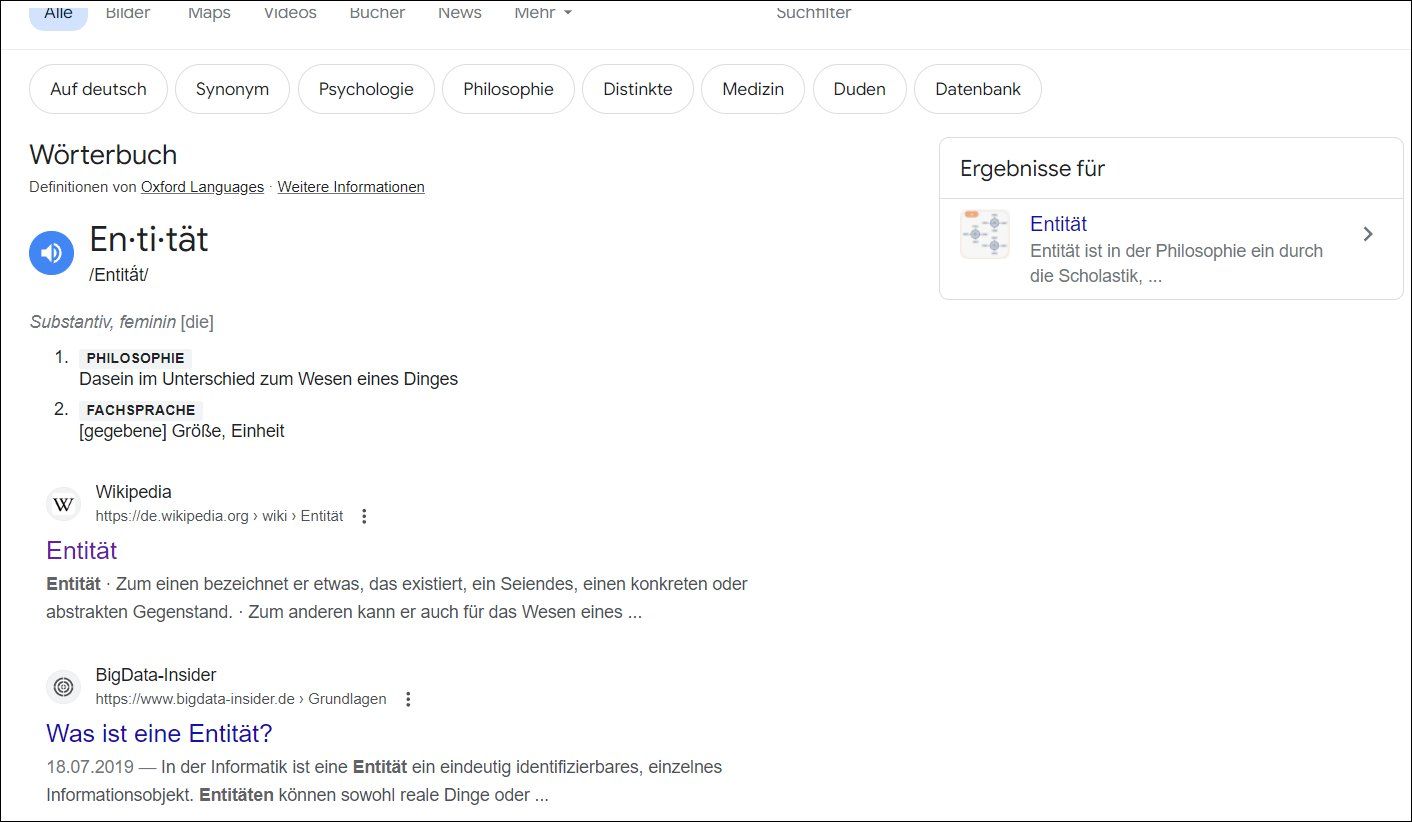This screenshot has height=822, width=1412.
Task: Click the FACHSPRACHE label in definition two
Action: tap(141, 410)
